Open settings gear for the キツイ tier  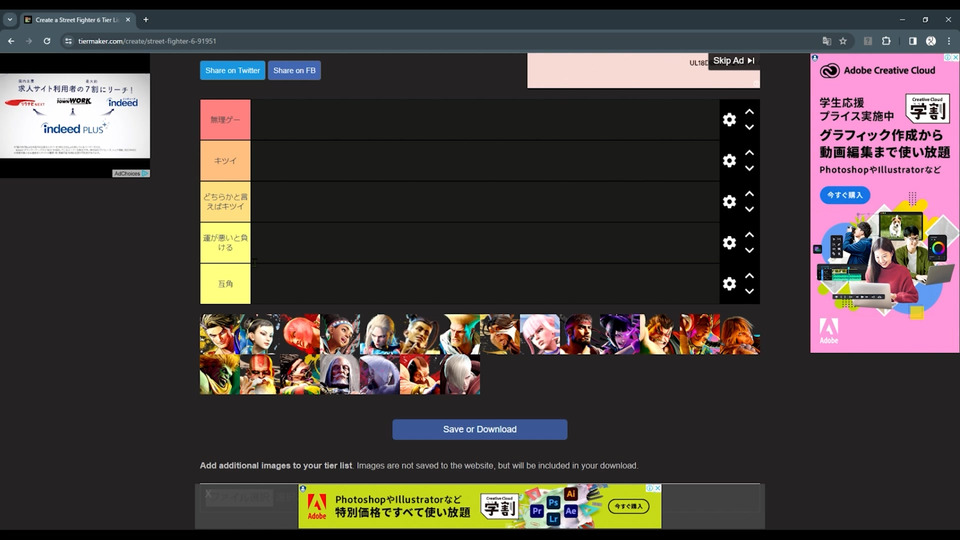pyautogui.click(x=729, y=160)
